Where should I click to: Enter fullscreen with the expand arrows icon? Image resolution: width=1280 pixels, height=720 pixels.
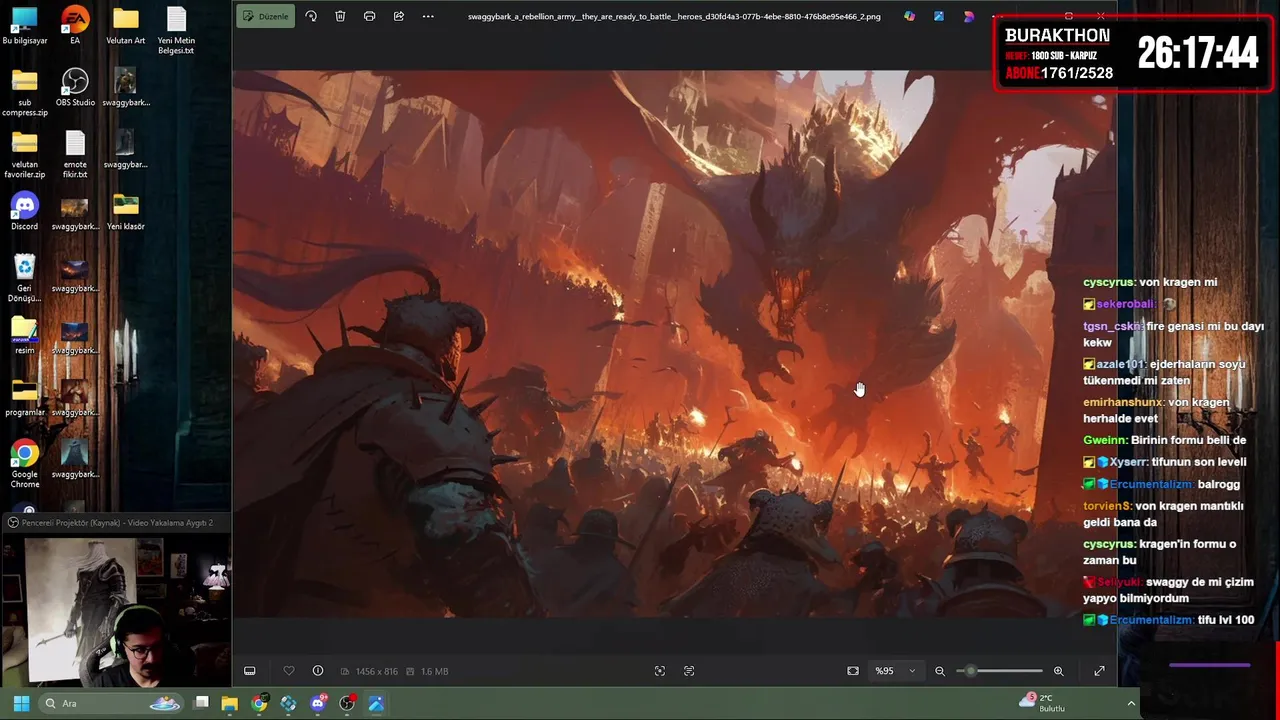coord(1099,671)
